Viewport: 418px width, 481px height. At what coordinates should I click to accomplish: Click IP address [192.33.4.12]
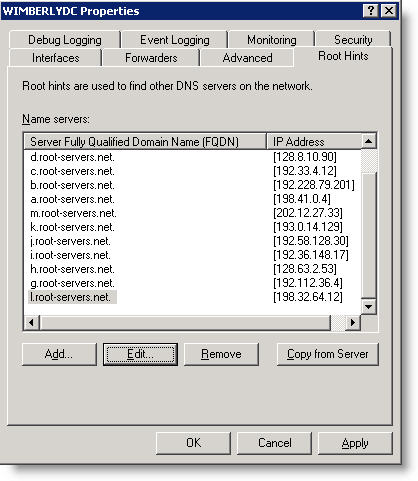click(x=305, y=171)
